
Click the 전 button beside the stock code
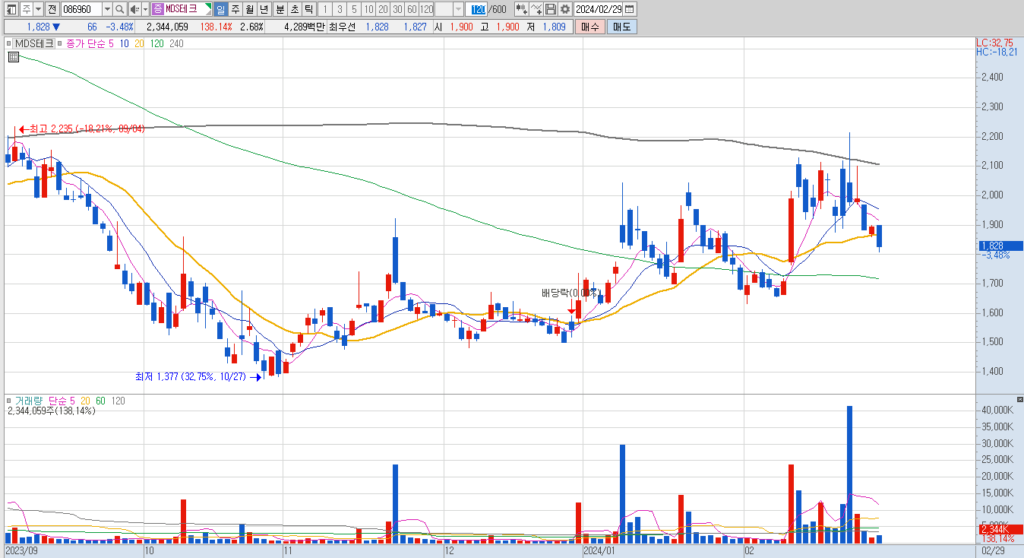pos(52,9)
